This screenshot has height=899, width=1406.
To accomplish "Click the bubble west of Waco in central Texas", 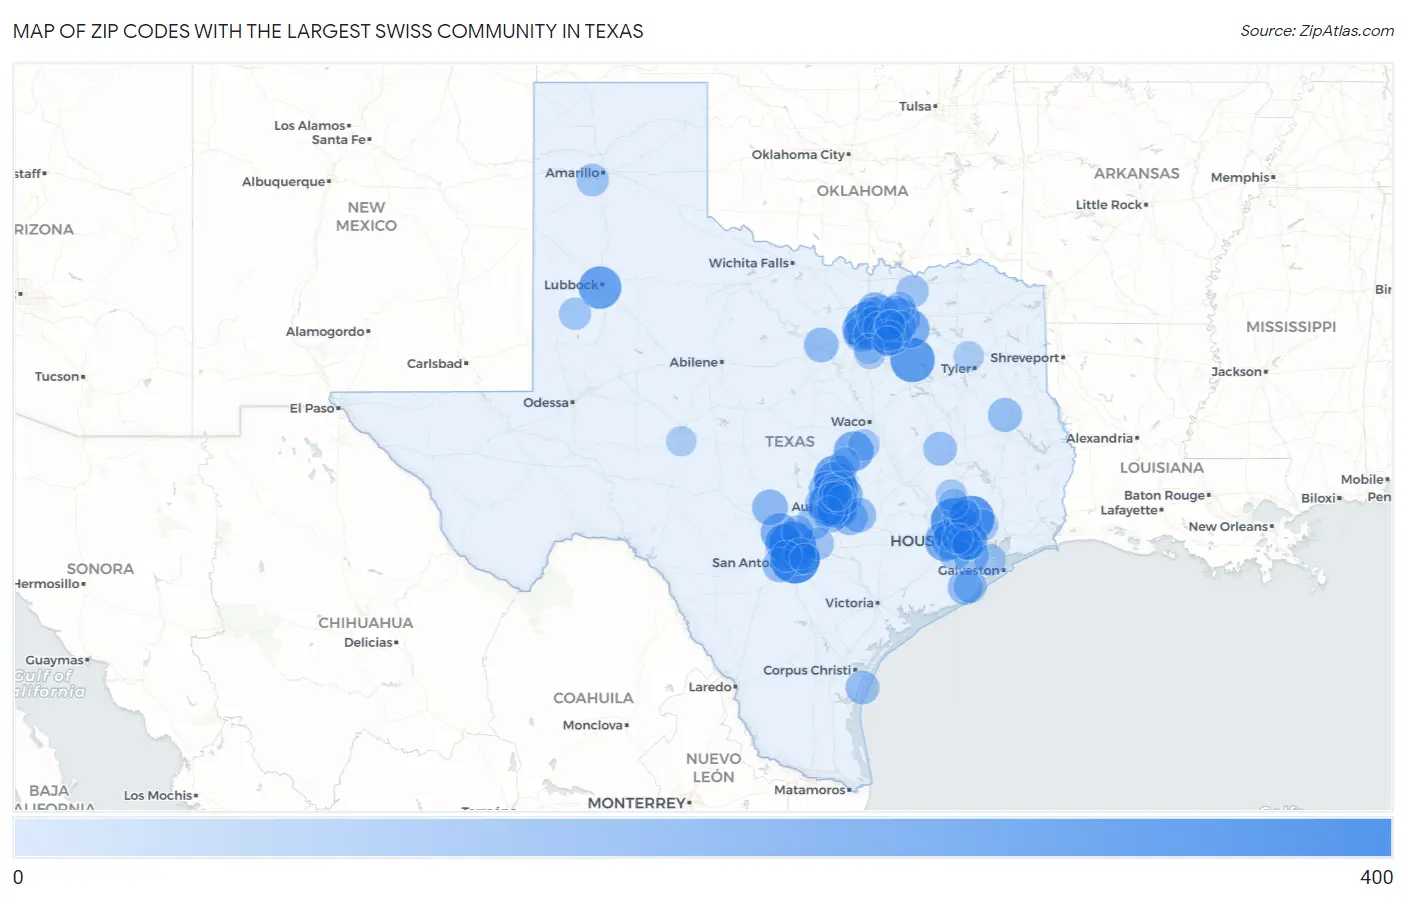I will pos(681,441).
